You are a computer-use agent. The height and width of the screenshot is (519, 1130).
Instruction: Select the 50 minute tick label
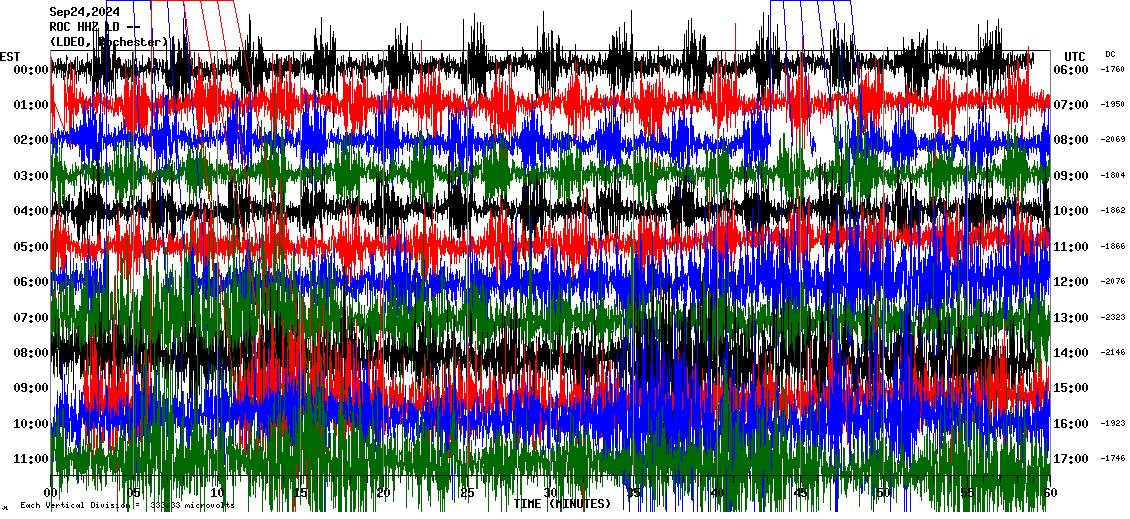click(883, 493)
